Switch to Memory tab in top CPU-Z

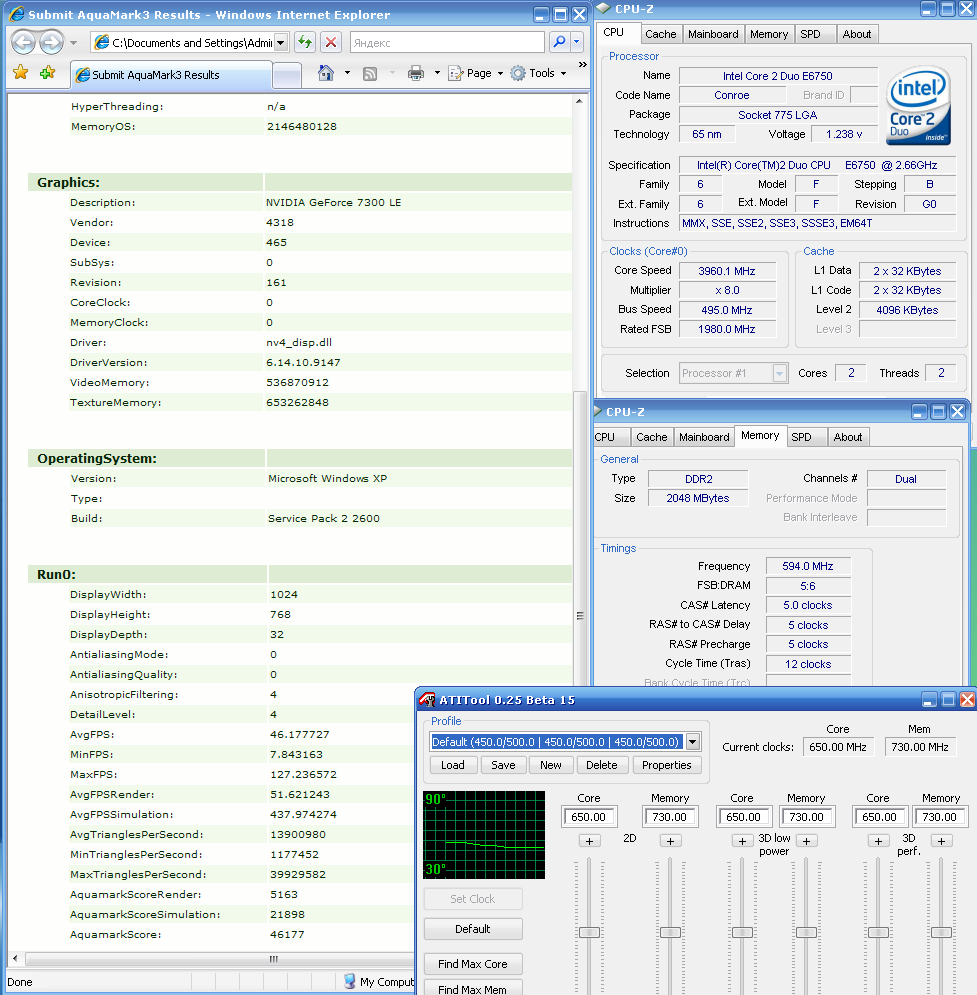(769, 34)
